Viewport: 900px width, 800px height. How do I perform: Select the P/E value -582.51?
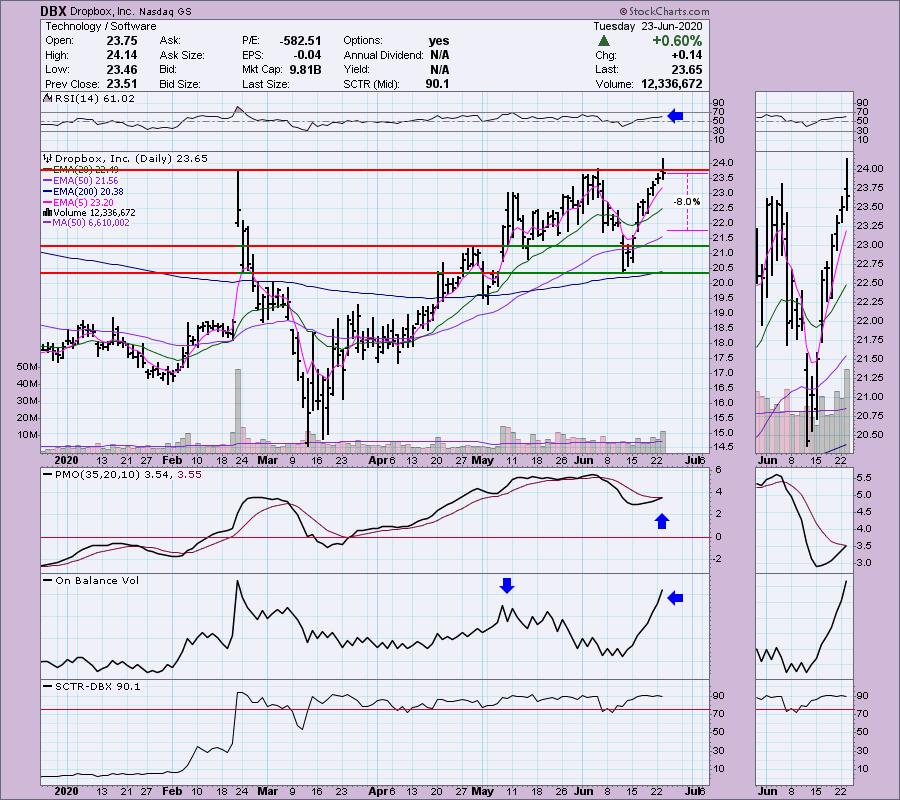coord(300,41)
